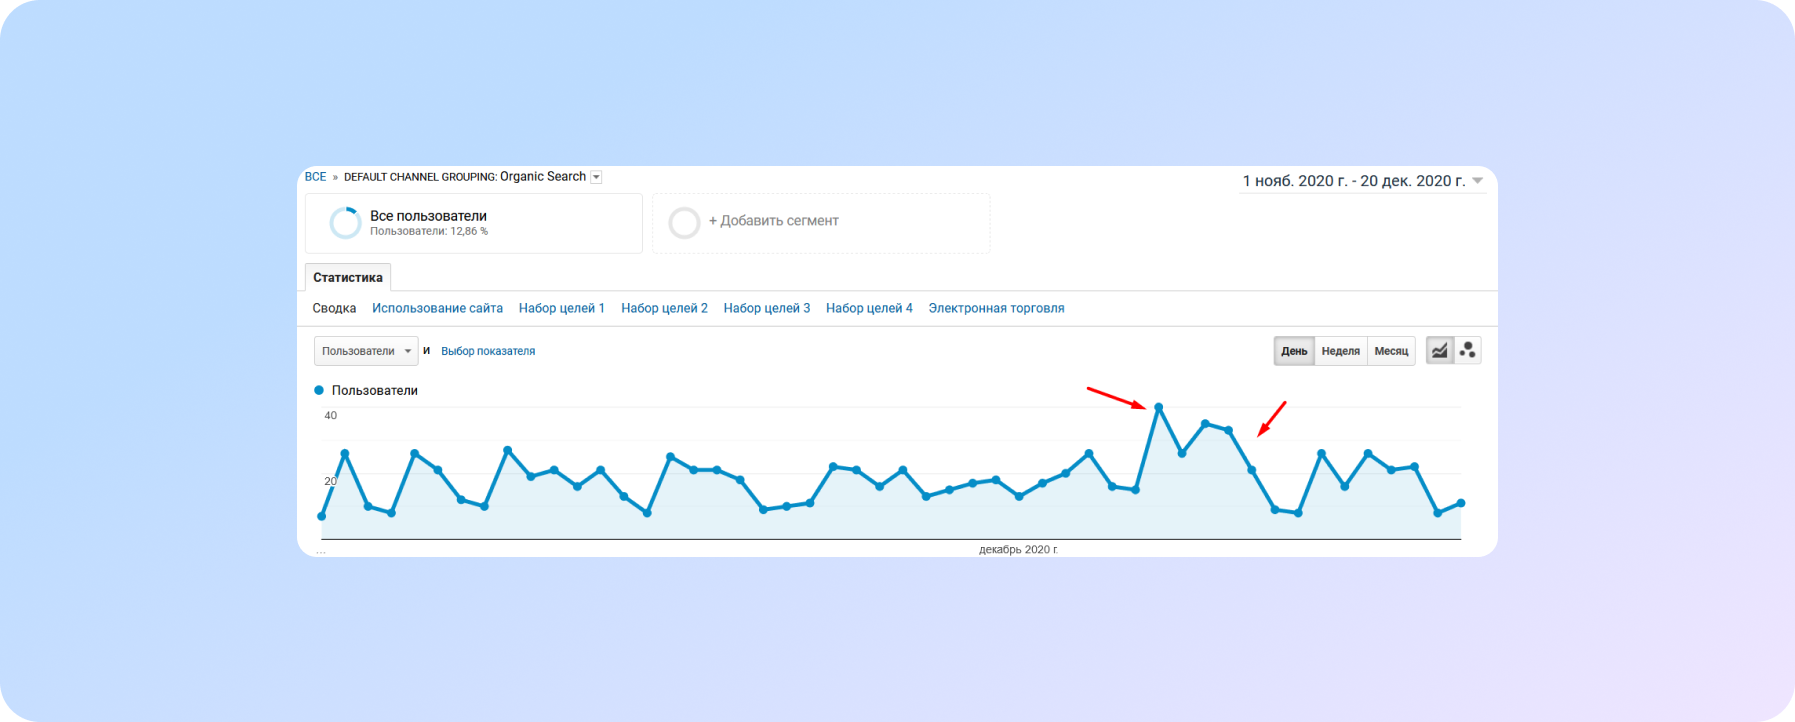
Task: Click the 'Пользователи' blue legend dot
Action: (319, 390)
